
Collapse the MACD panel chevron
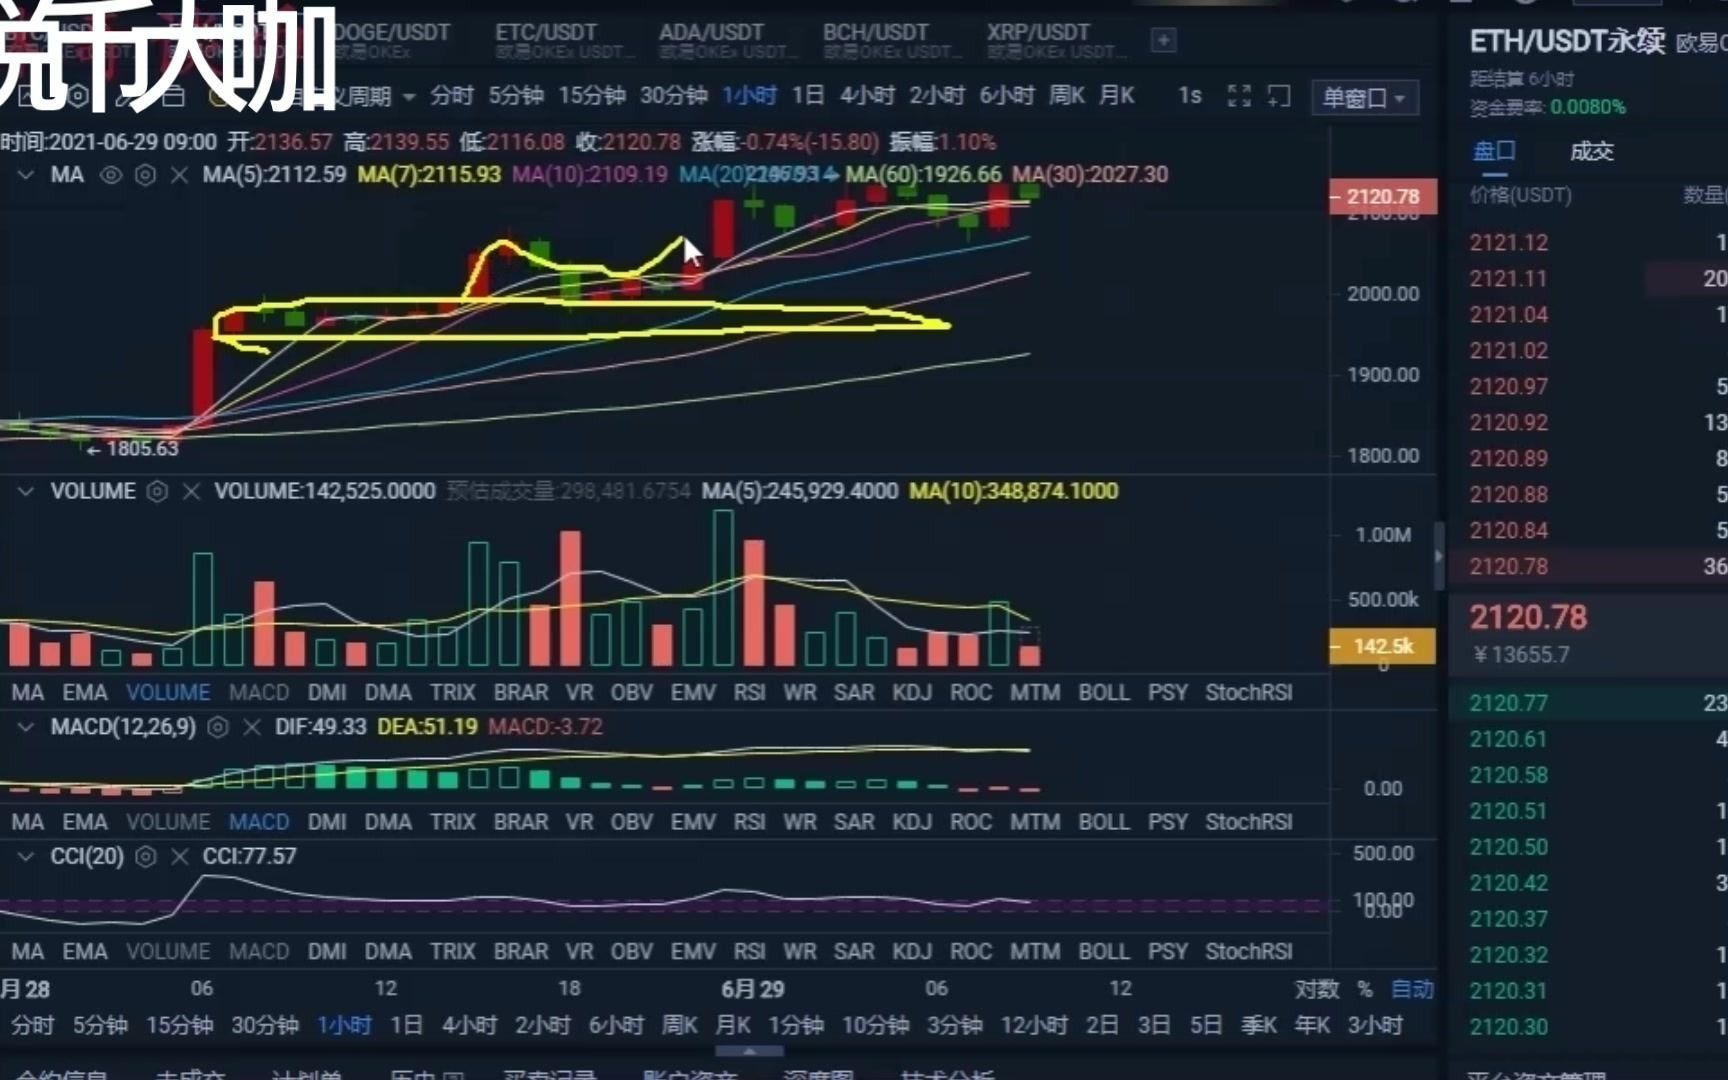pyautogui.click(x=26, y=727)
